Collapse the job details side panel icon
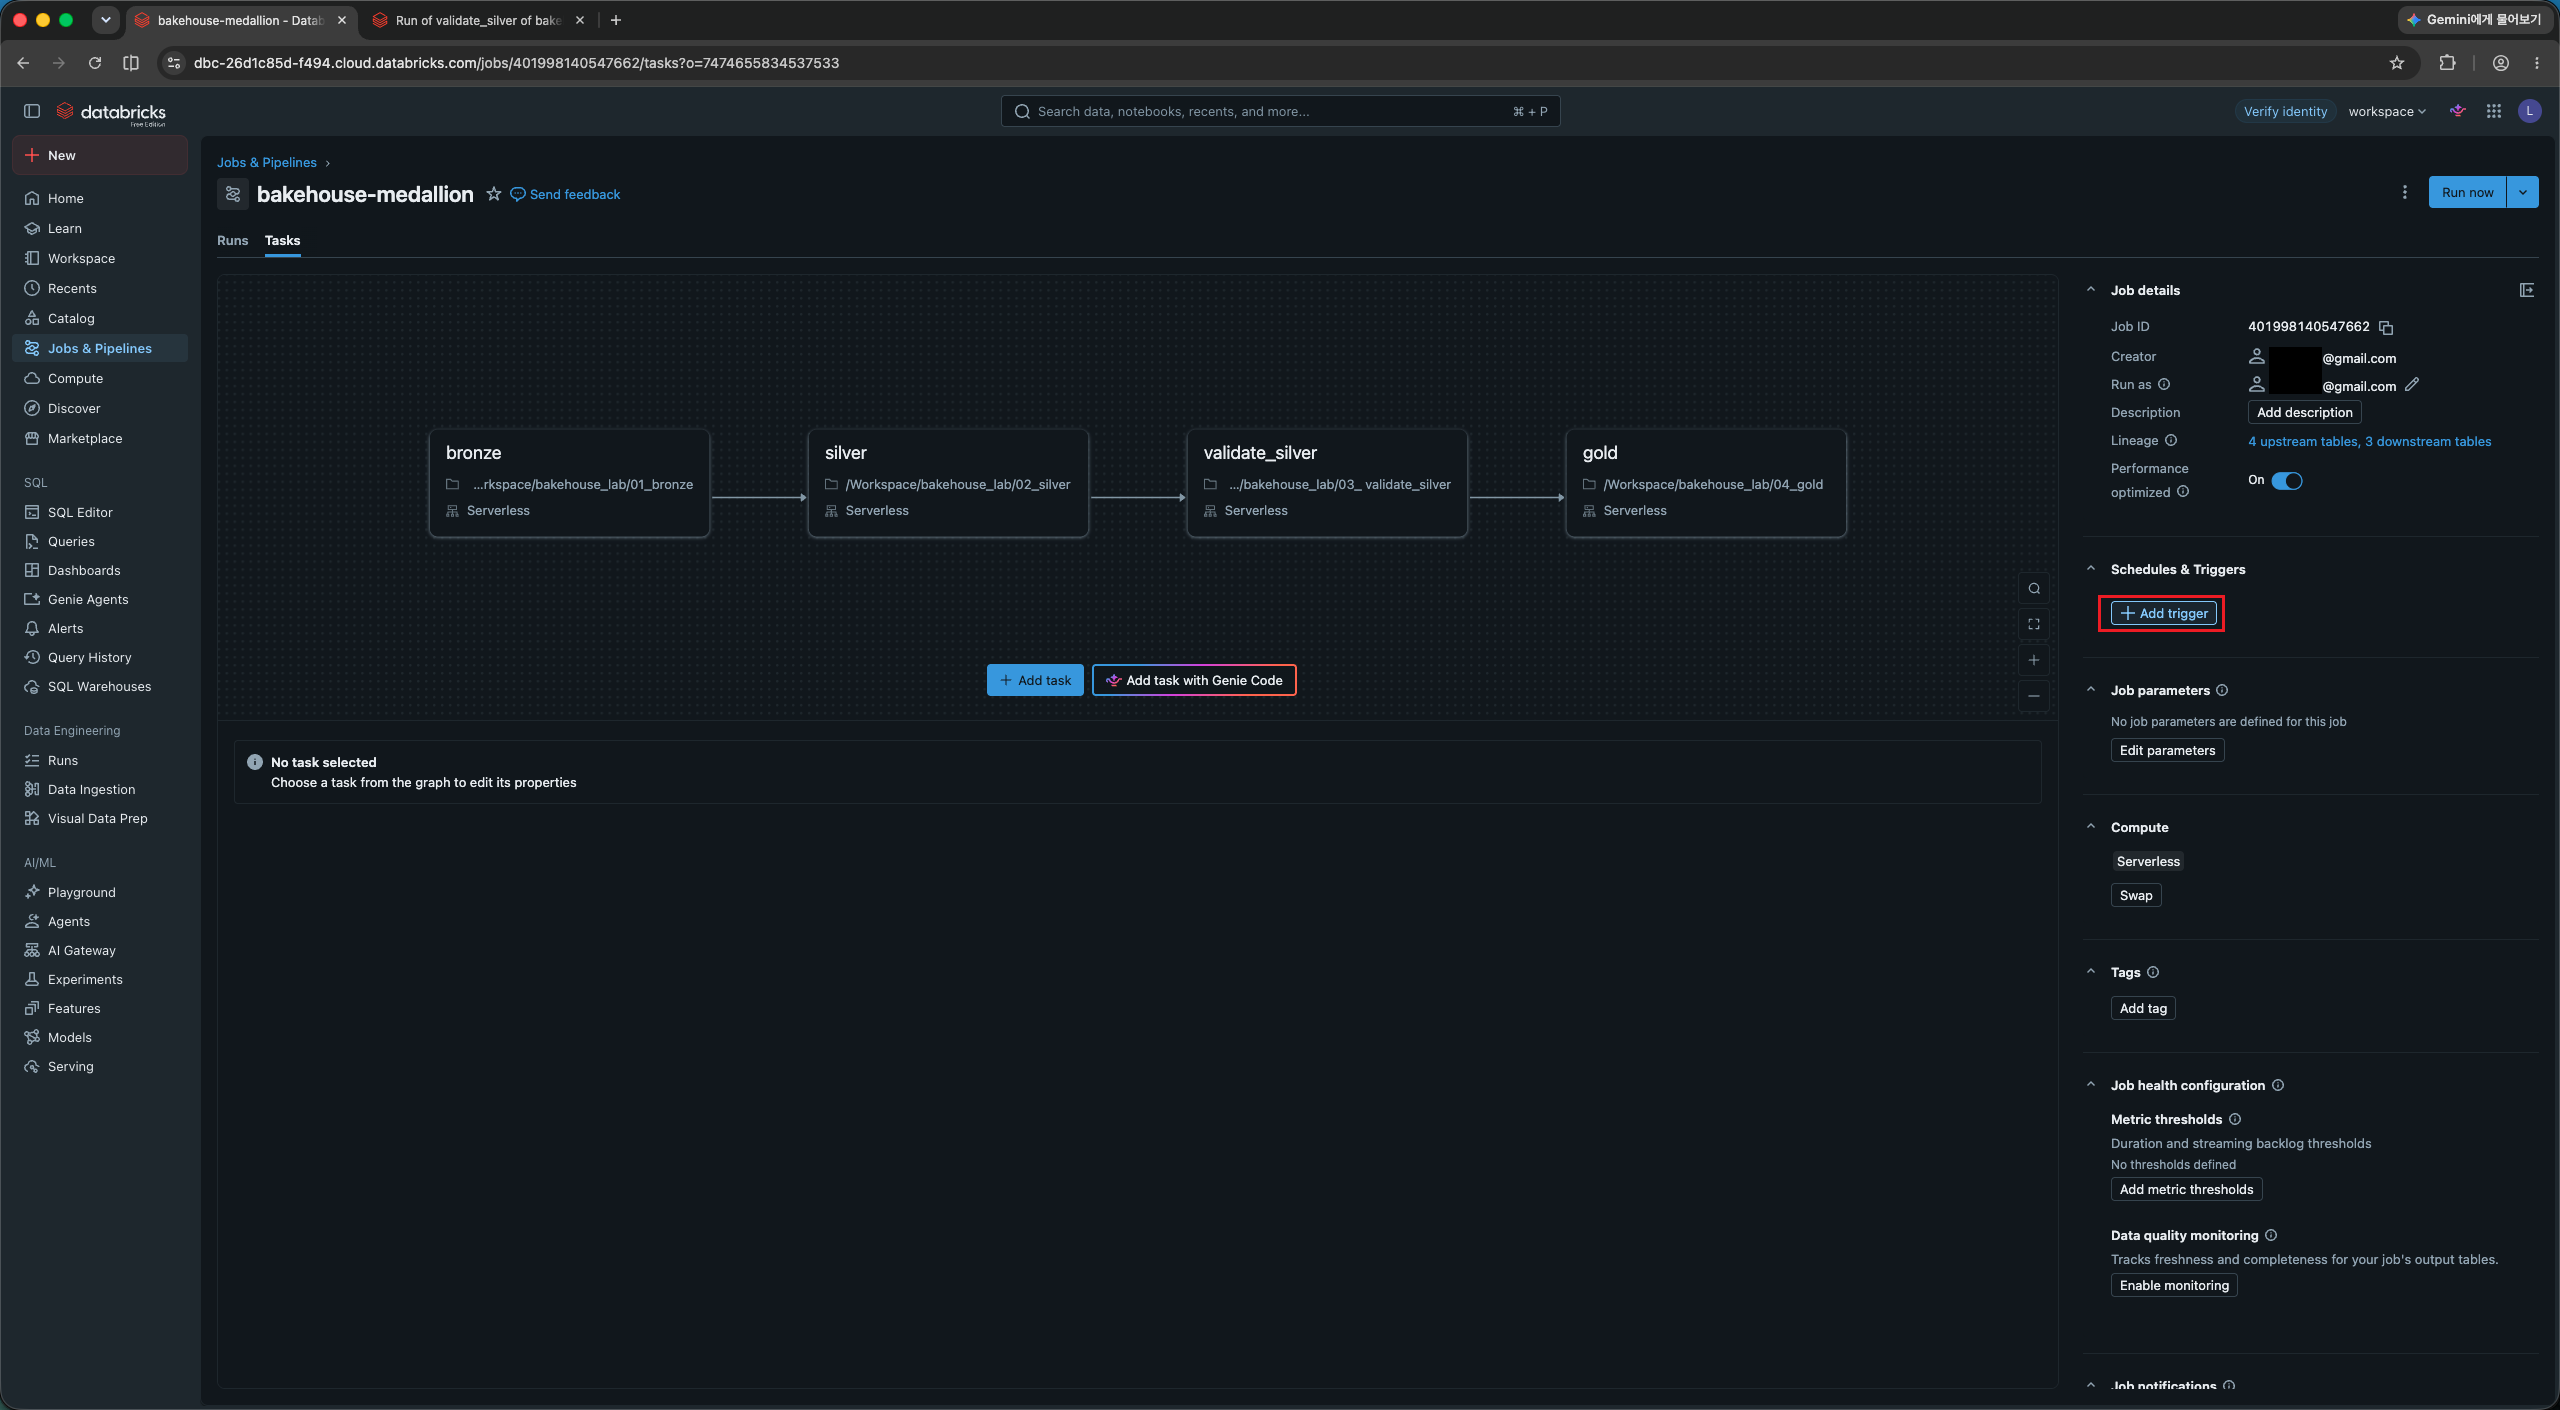Screen dimensions: 2560x1410 2527,290
